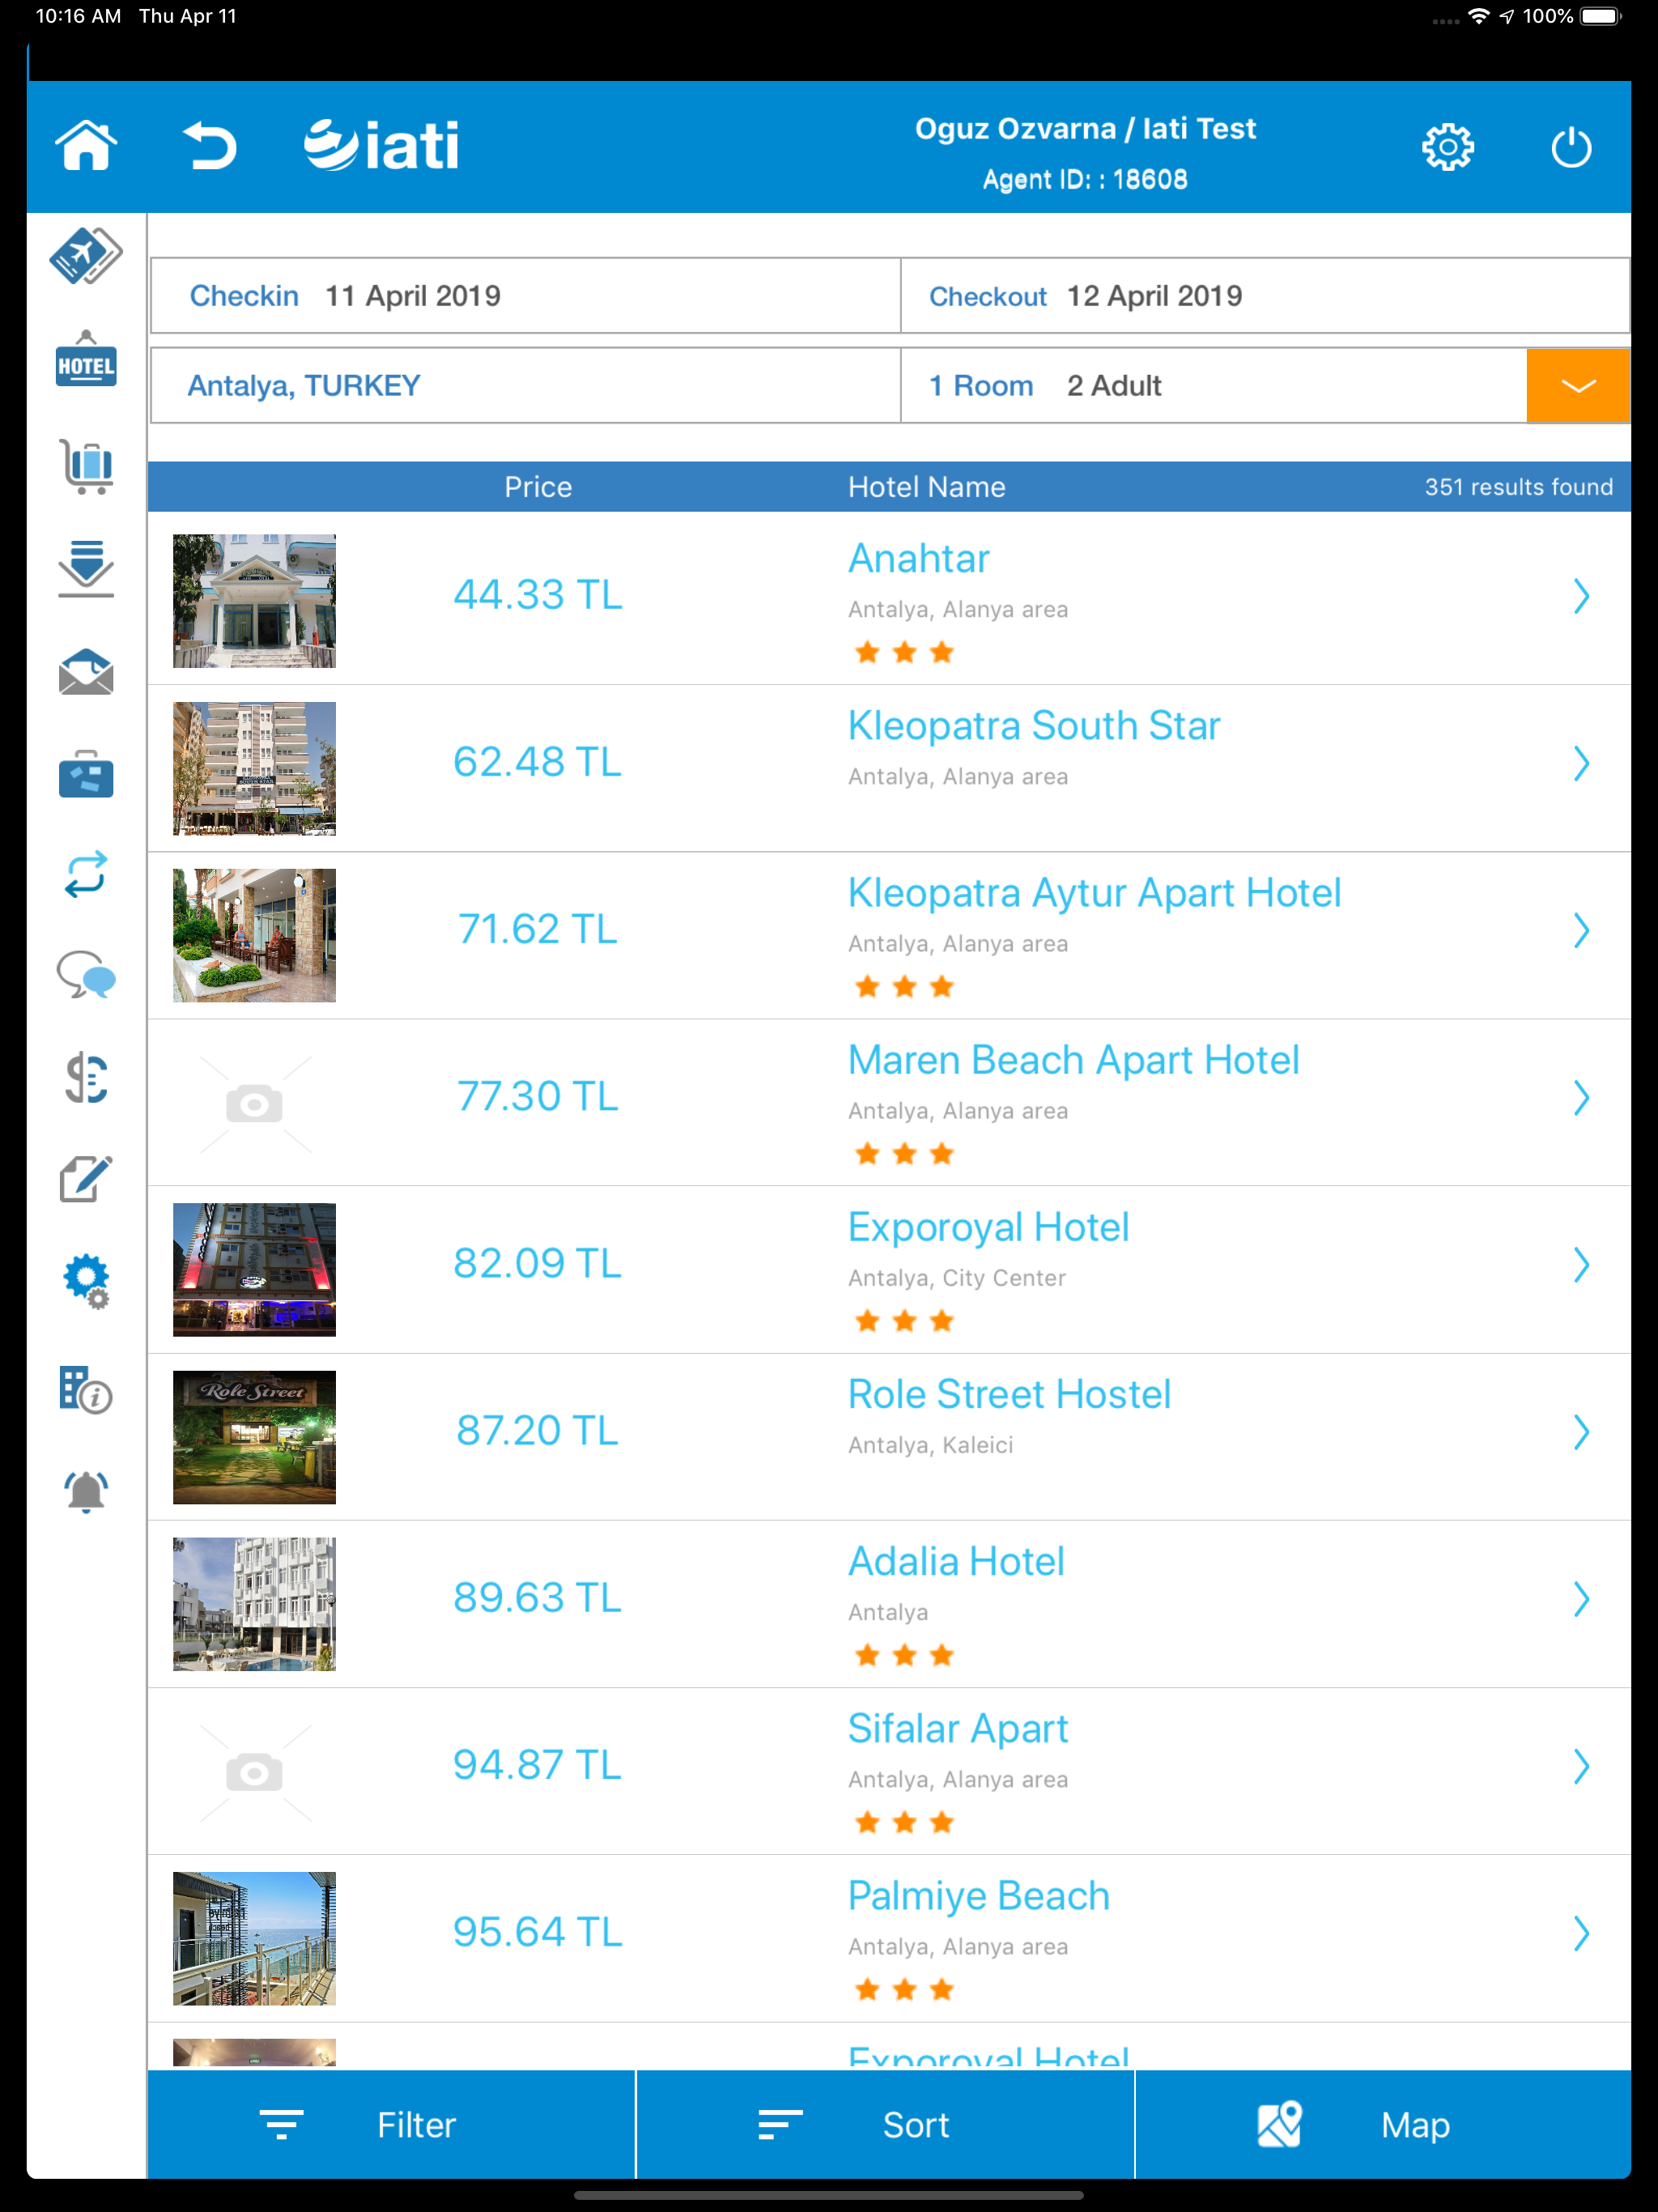Go to the home screen icon
1658x2212 pixels.
click(x=86, y=146)
